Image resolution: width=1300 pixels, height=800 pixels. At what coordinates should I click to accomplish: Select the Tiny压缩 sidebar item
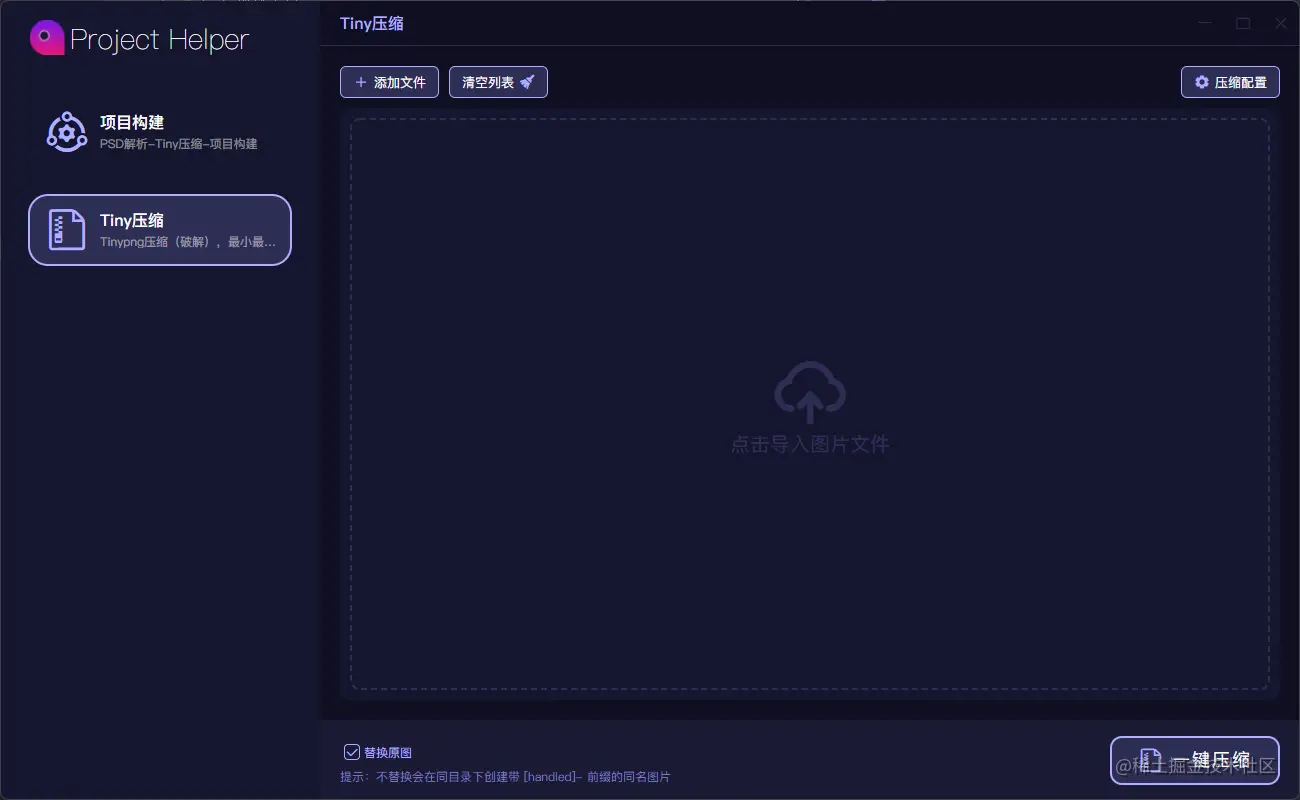pyautogui.click(x=160, y=230)
